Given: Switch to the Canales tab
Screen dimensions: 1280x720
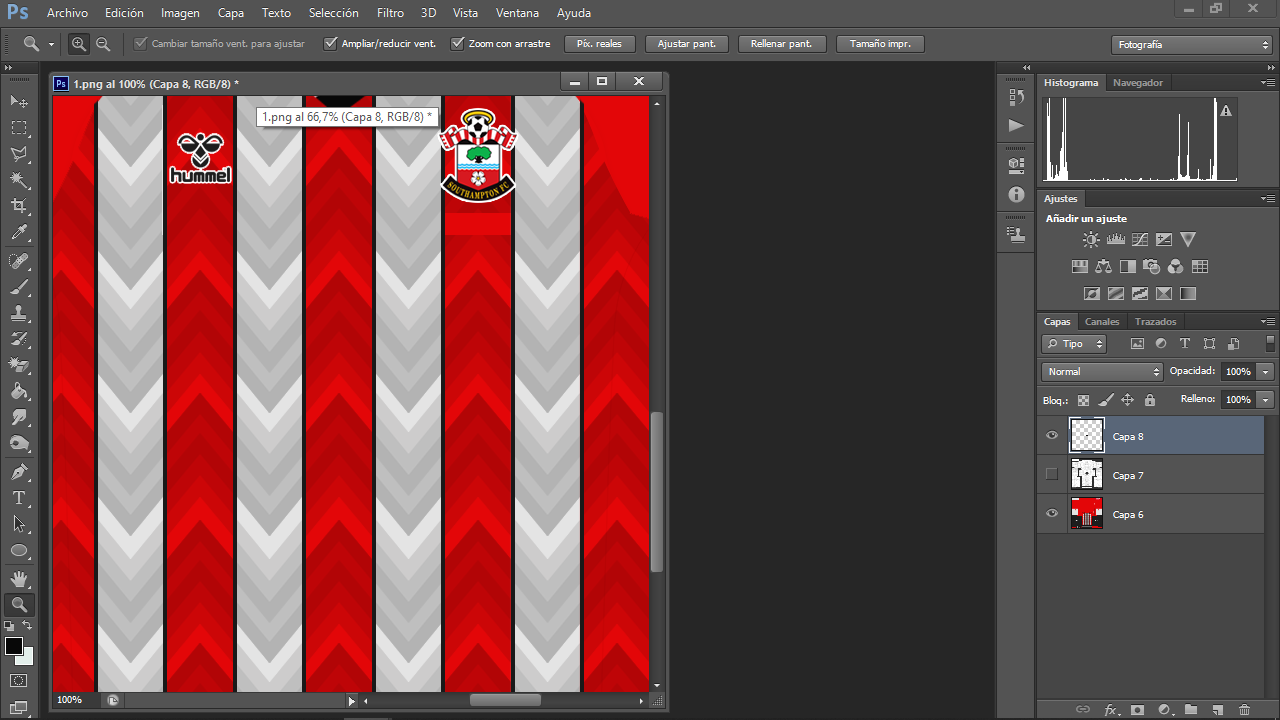Looking at the screenshot, I should click(1102, 322).
